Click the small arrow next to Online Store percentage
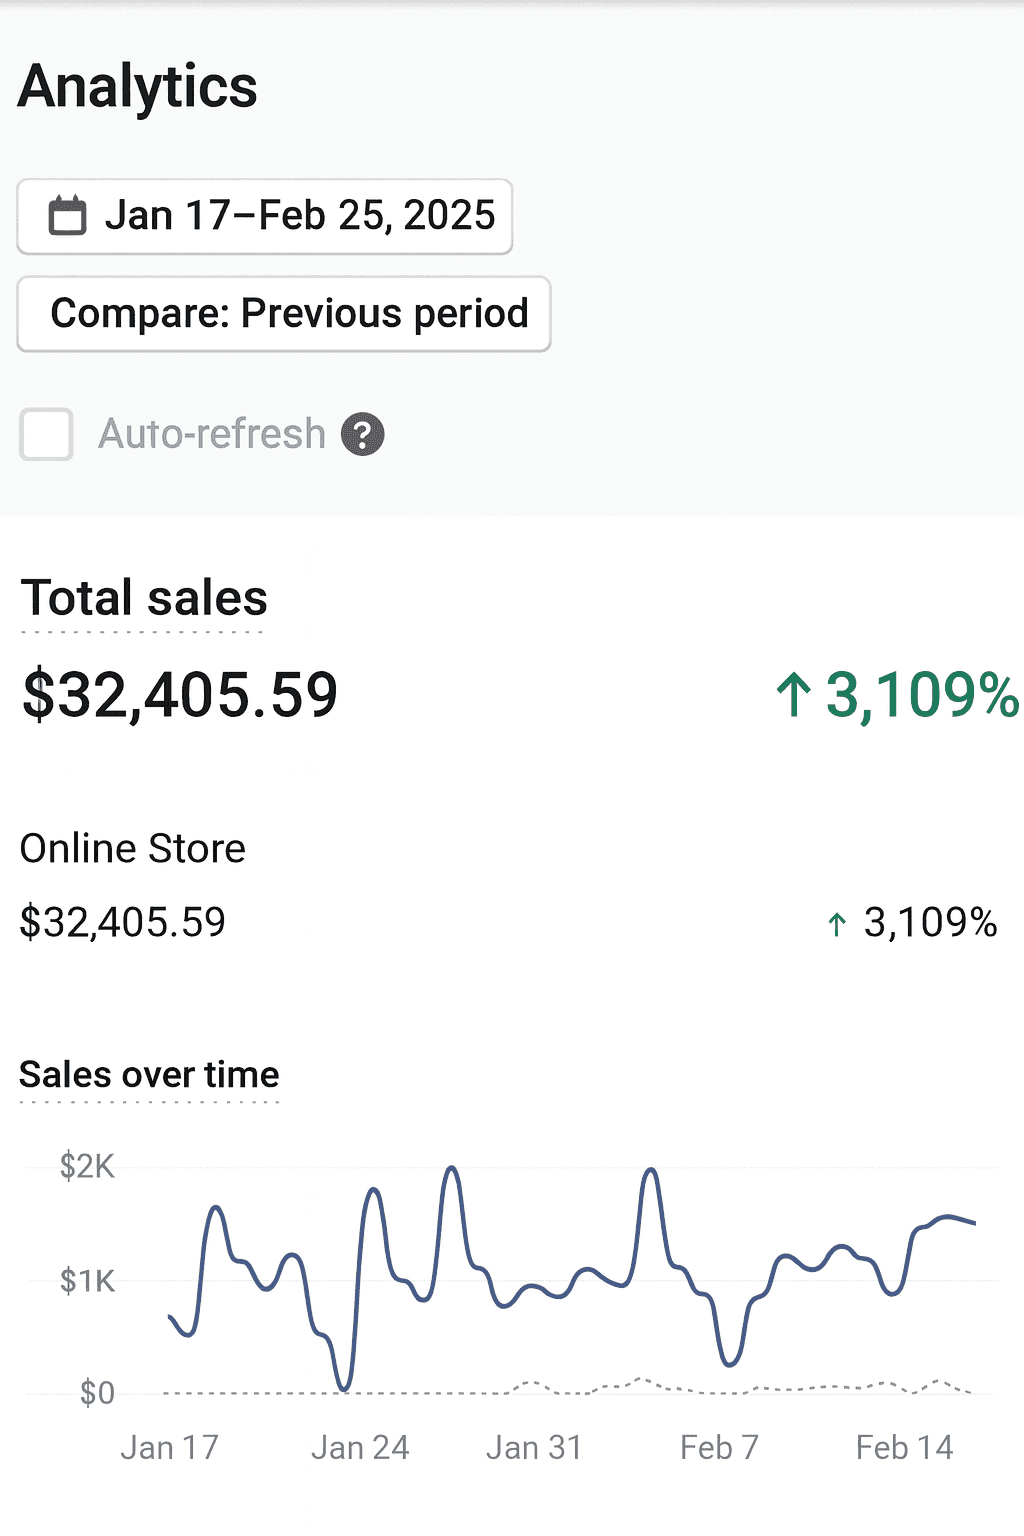Screen dimensions: 1024x1536 836,924
